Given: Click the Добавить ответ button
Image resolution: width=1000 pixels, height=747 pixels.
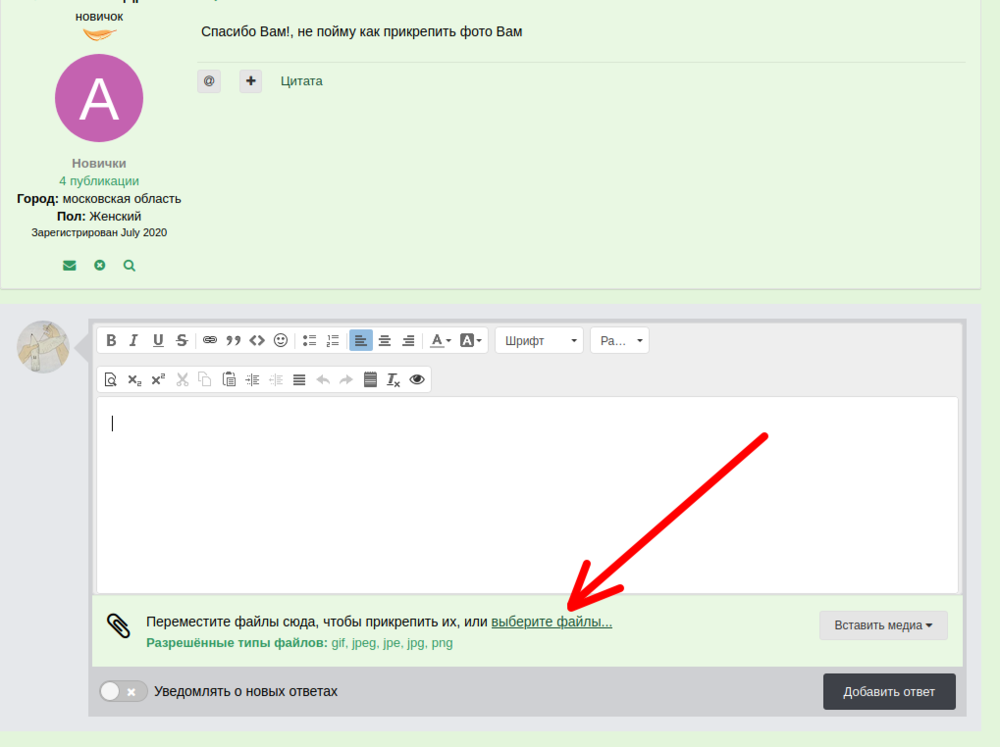Looking at the screenshot, I should click(889, 692).
